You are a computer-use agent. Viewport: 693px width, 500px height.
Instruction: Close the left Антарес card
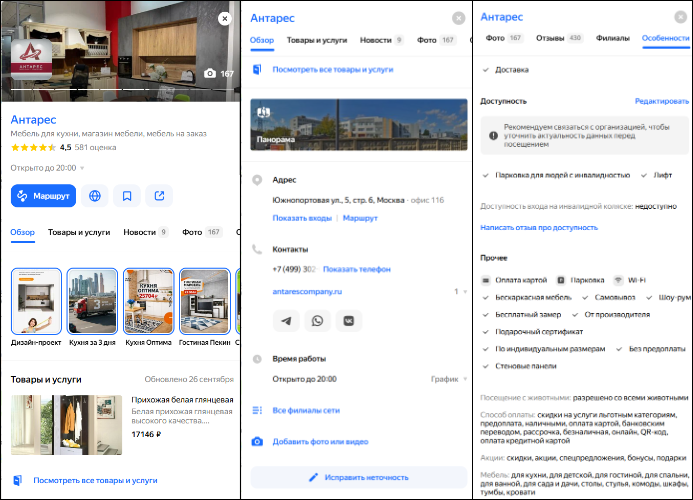[x=225, y=19]
